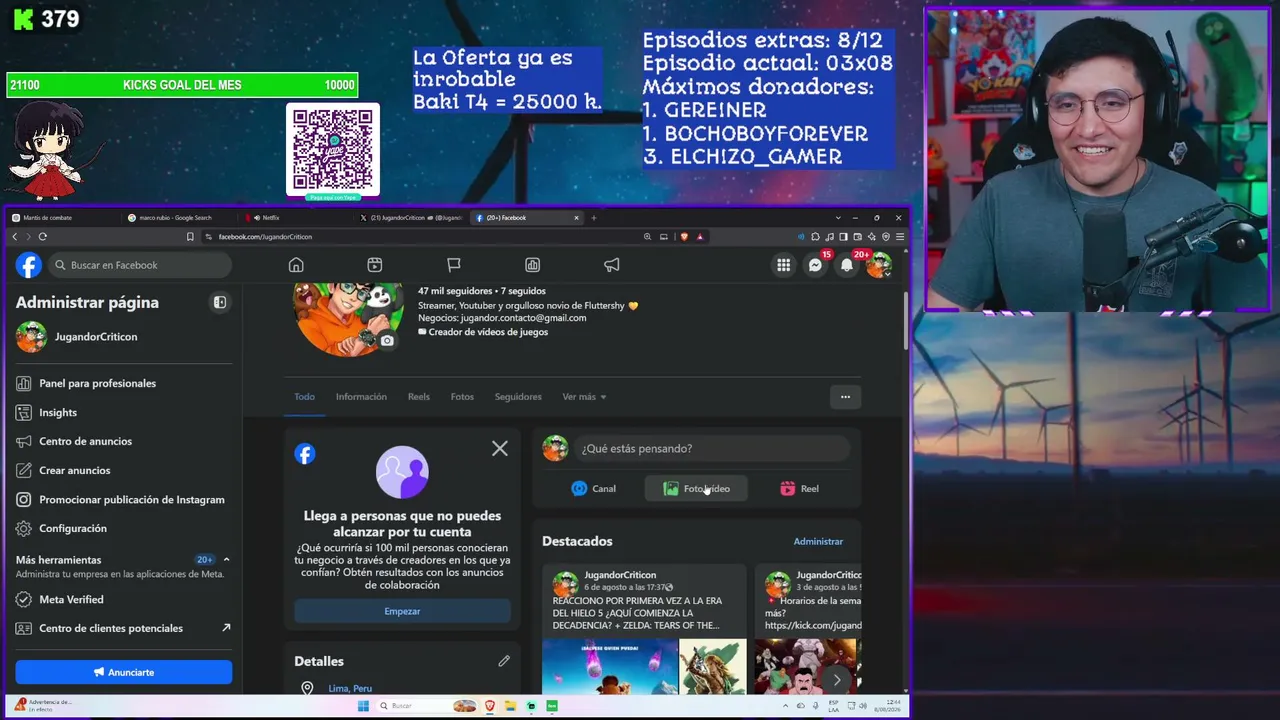Close the collaboration ads suggestion card

pos(500,449)
